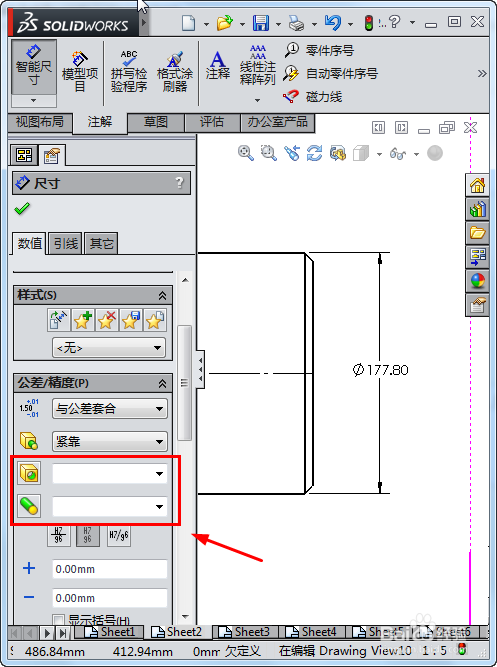
Task: Open a file with the folder icon
Action: pos(225,23)
